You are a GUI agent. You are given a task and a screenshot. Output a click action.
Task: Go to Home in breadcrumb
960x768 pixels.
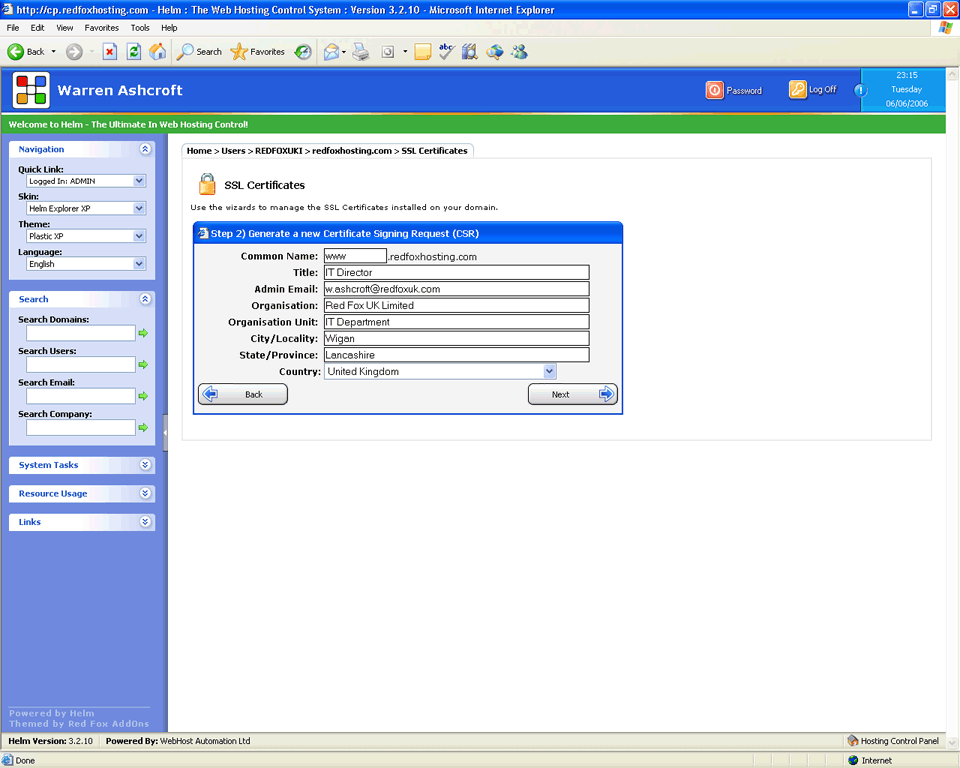tap(199, 151)
